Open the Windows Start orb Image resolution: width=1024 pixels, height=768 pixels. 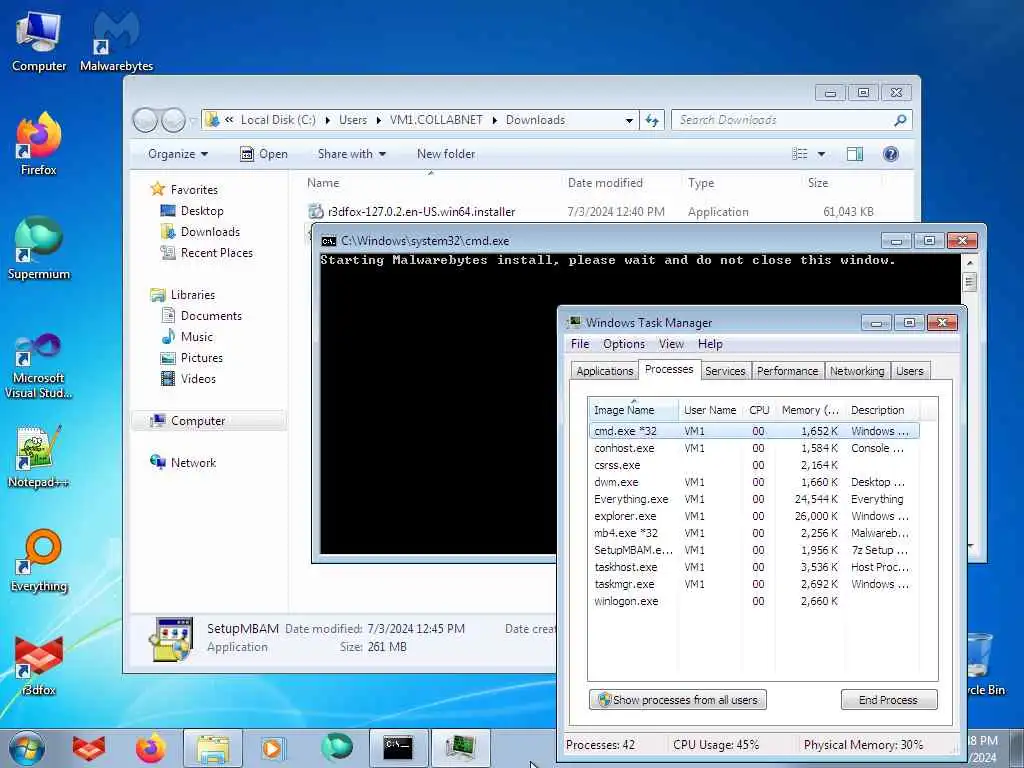(27, 748)
